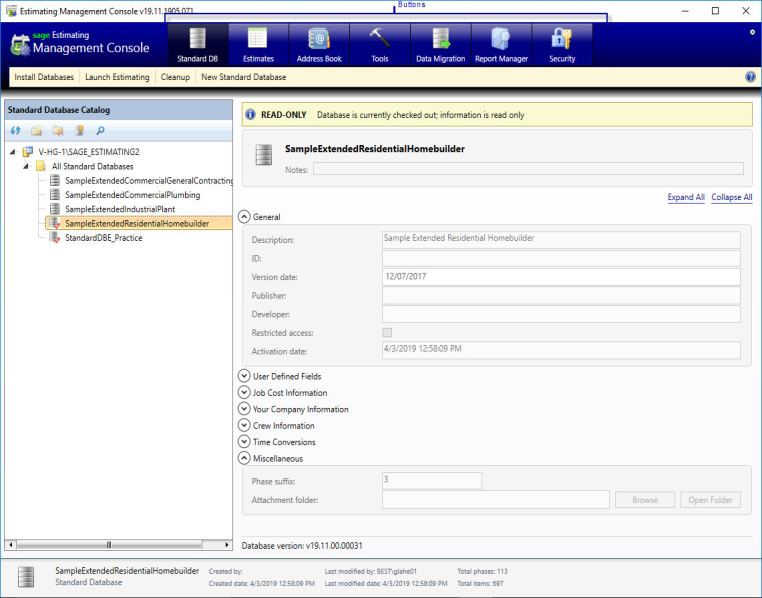762x598 pixels.
Task: Open the Address Book module
Action: [319, 45]
